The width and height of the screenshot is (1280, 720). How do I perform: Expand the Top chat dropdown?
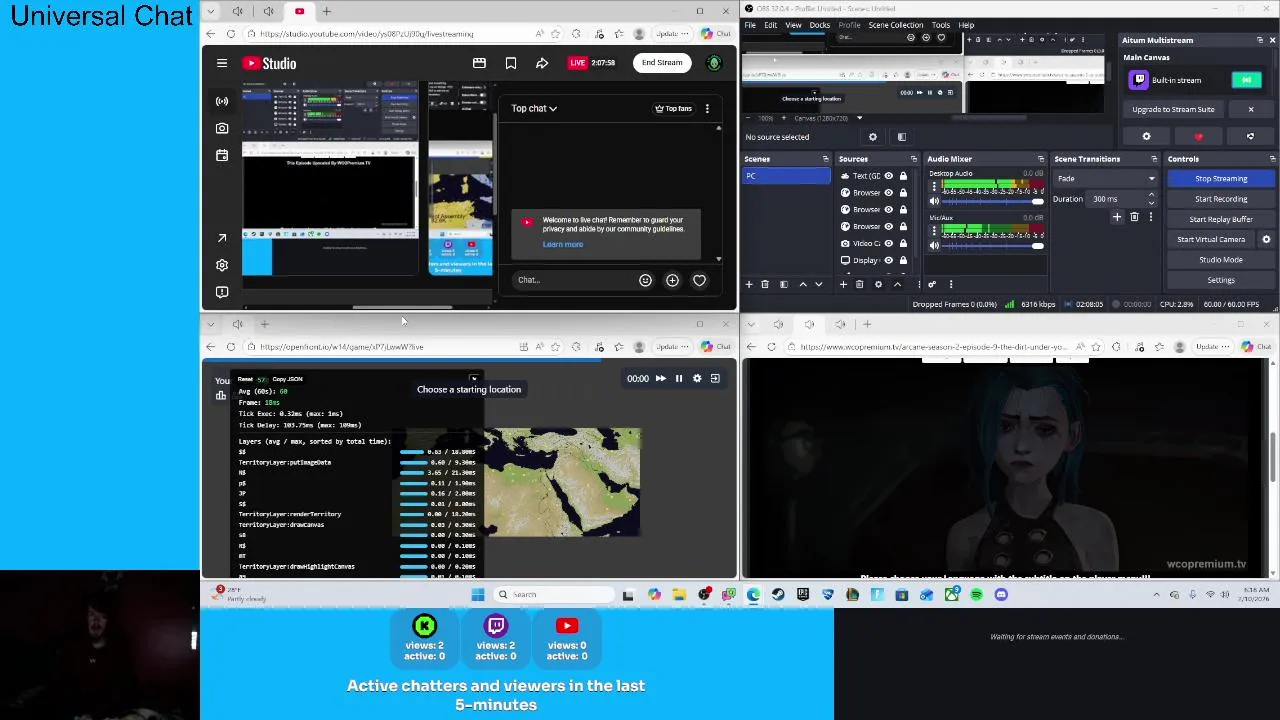pyautogui.click(x=534, y=108)
